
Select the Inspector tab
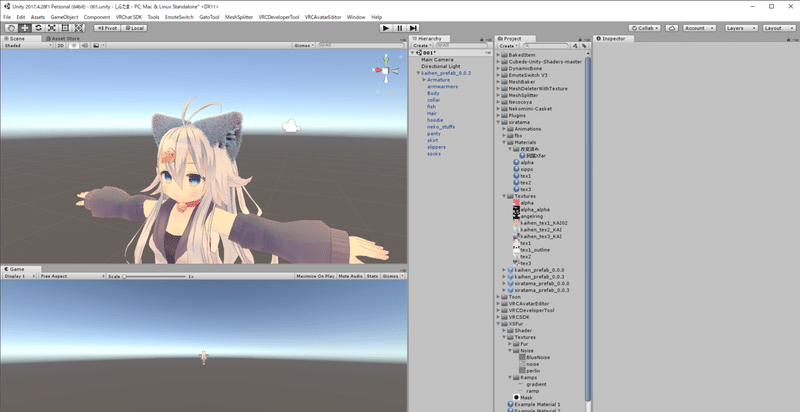click(613, 38)
